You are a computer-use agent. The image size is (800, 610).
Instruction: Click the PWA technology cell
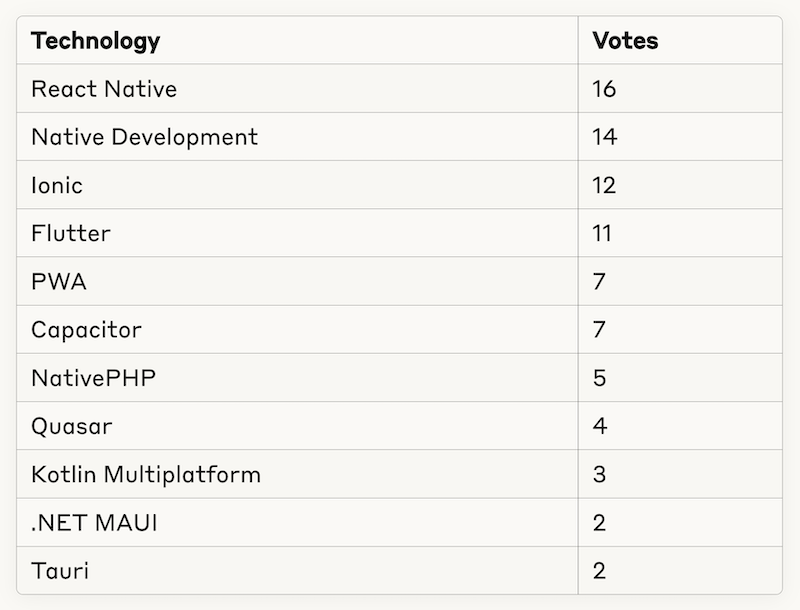point(59,282)
